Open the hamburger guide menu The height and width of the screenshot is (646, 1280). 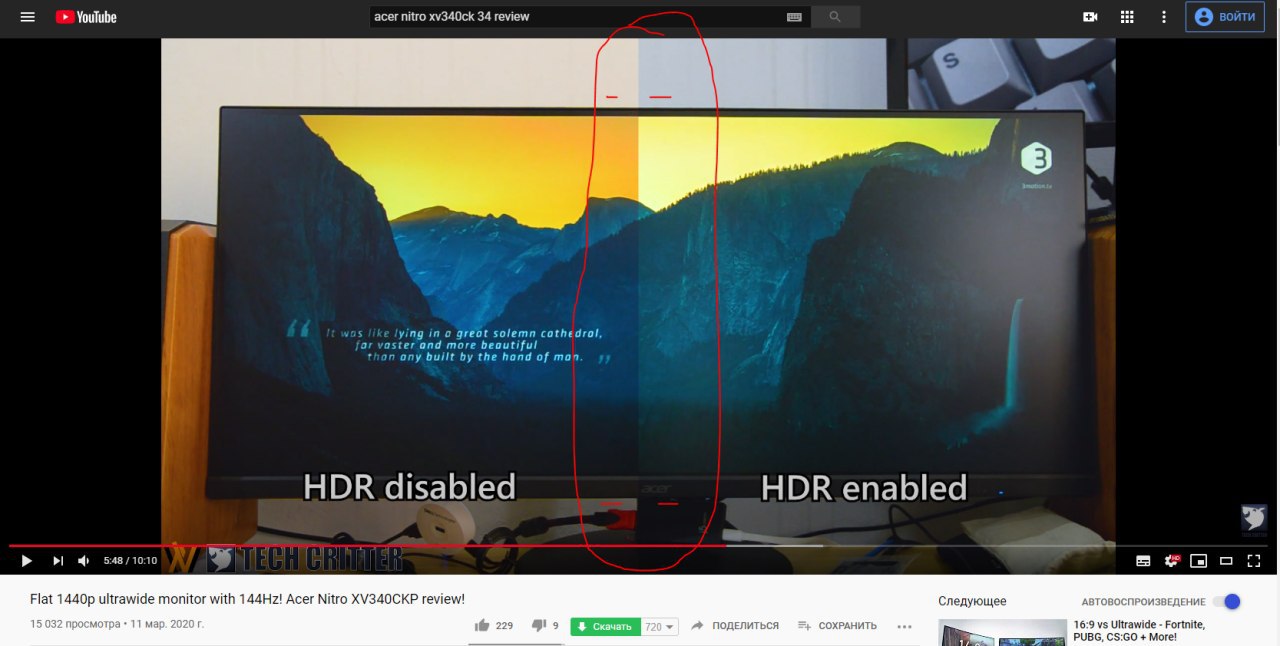click(x=28, y=17)
